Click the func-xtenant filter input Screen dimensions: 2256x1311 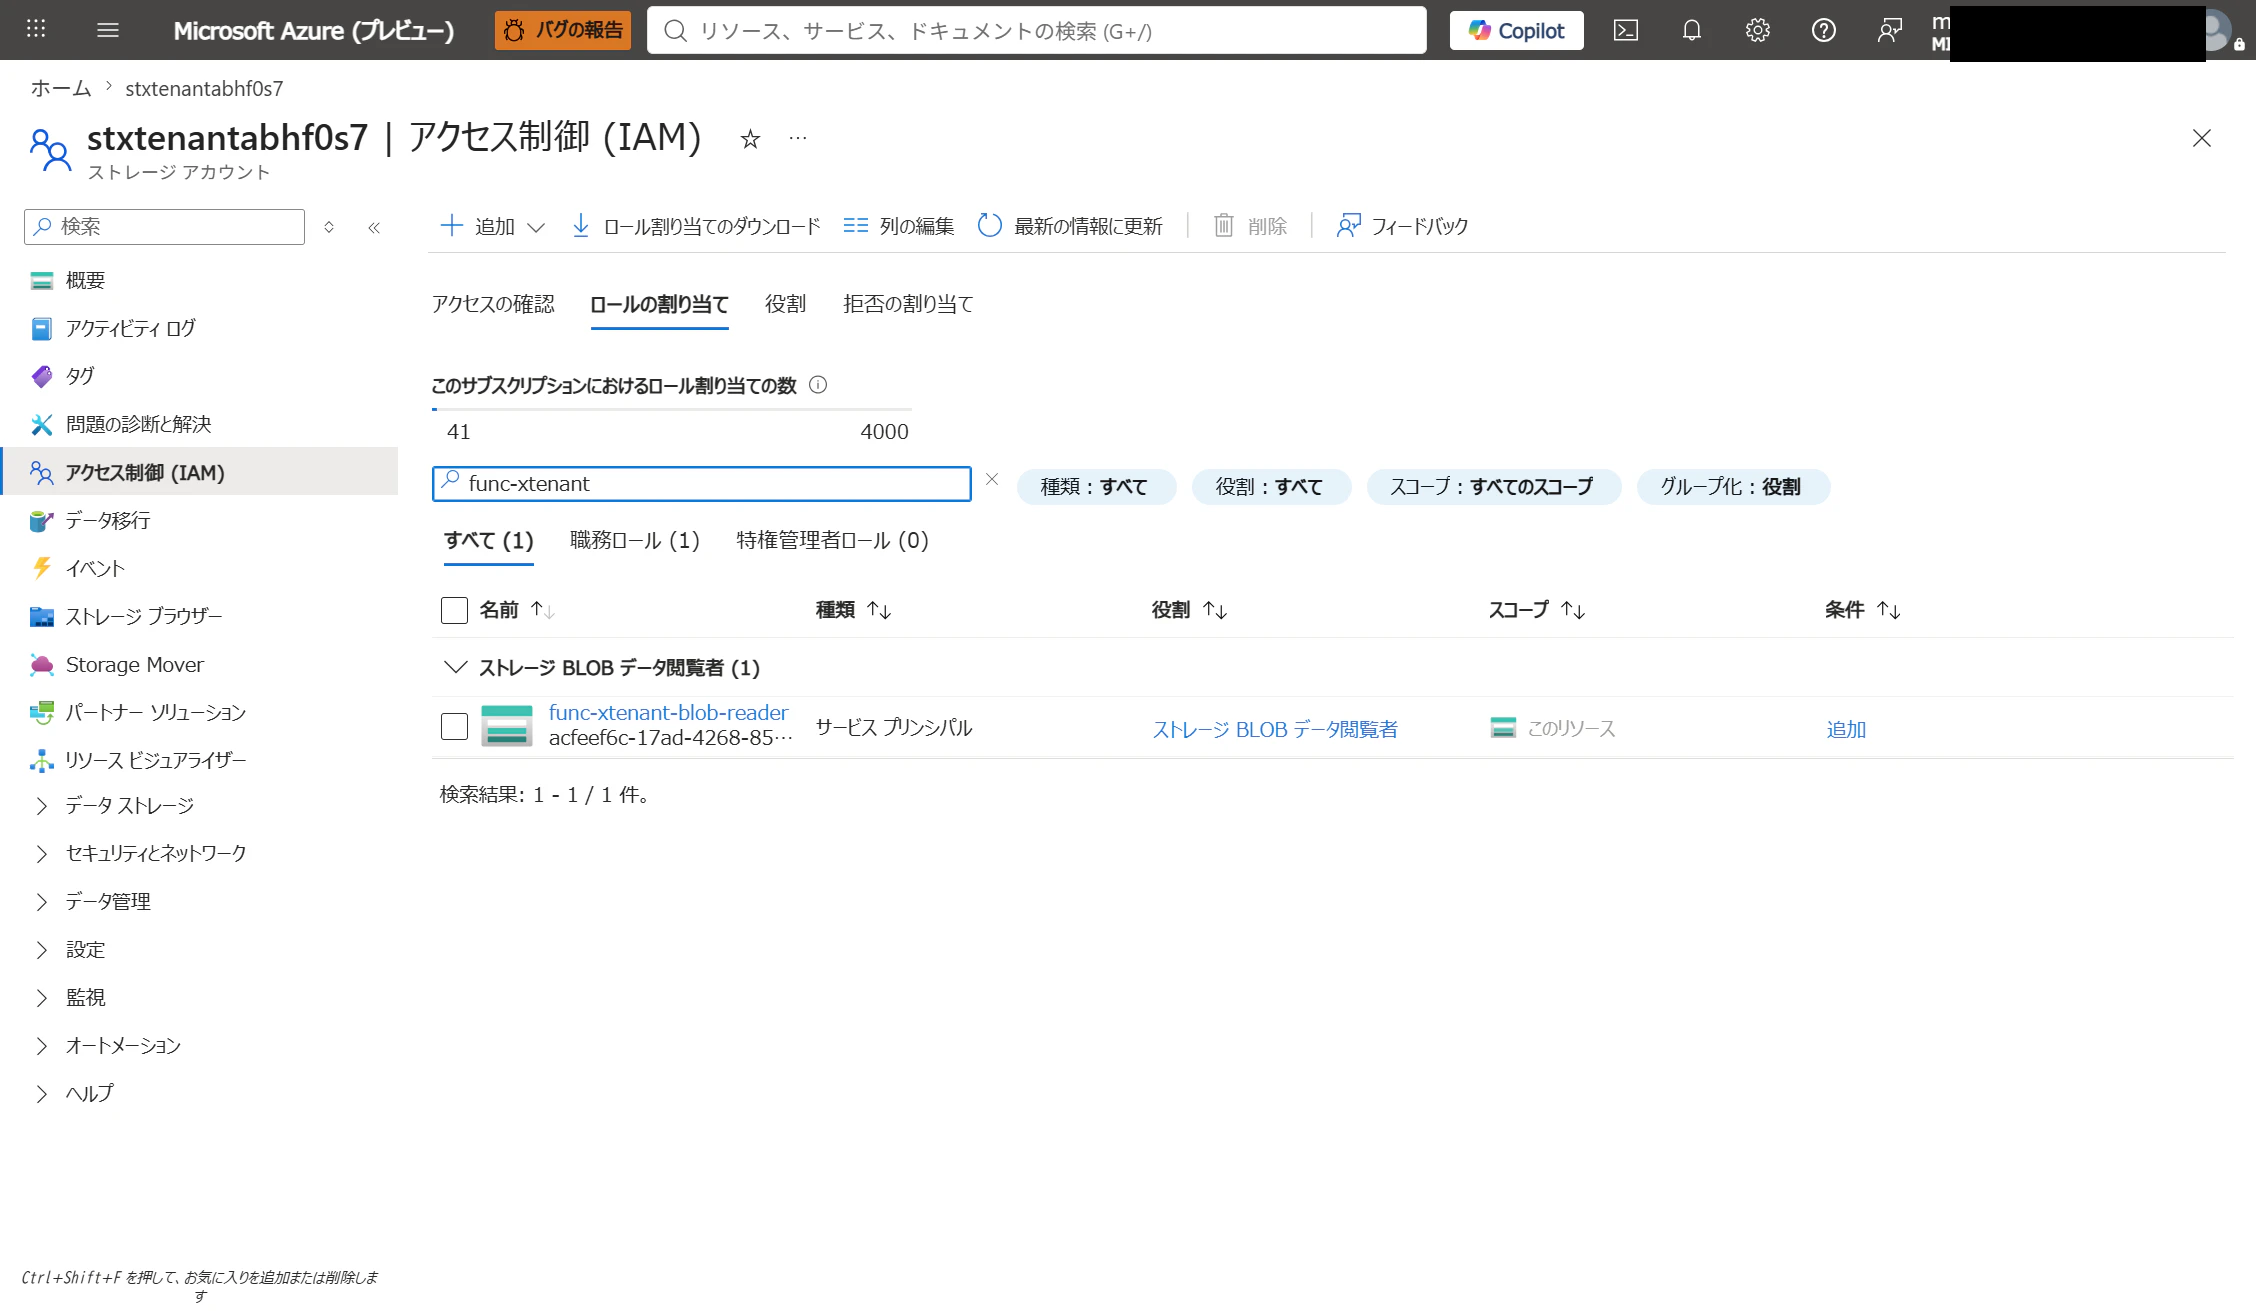coord(702,484)
